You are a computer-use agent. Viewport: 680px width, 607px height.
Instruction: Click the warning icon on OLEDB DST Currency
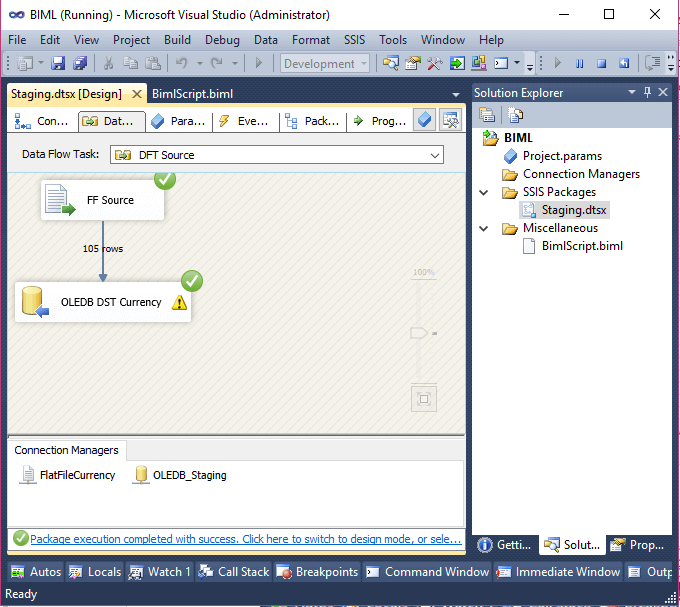[x=179, y=303]
